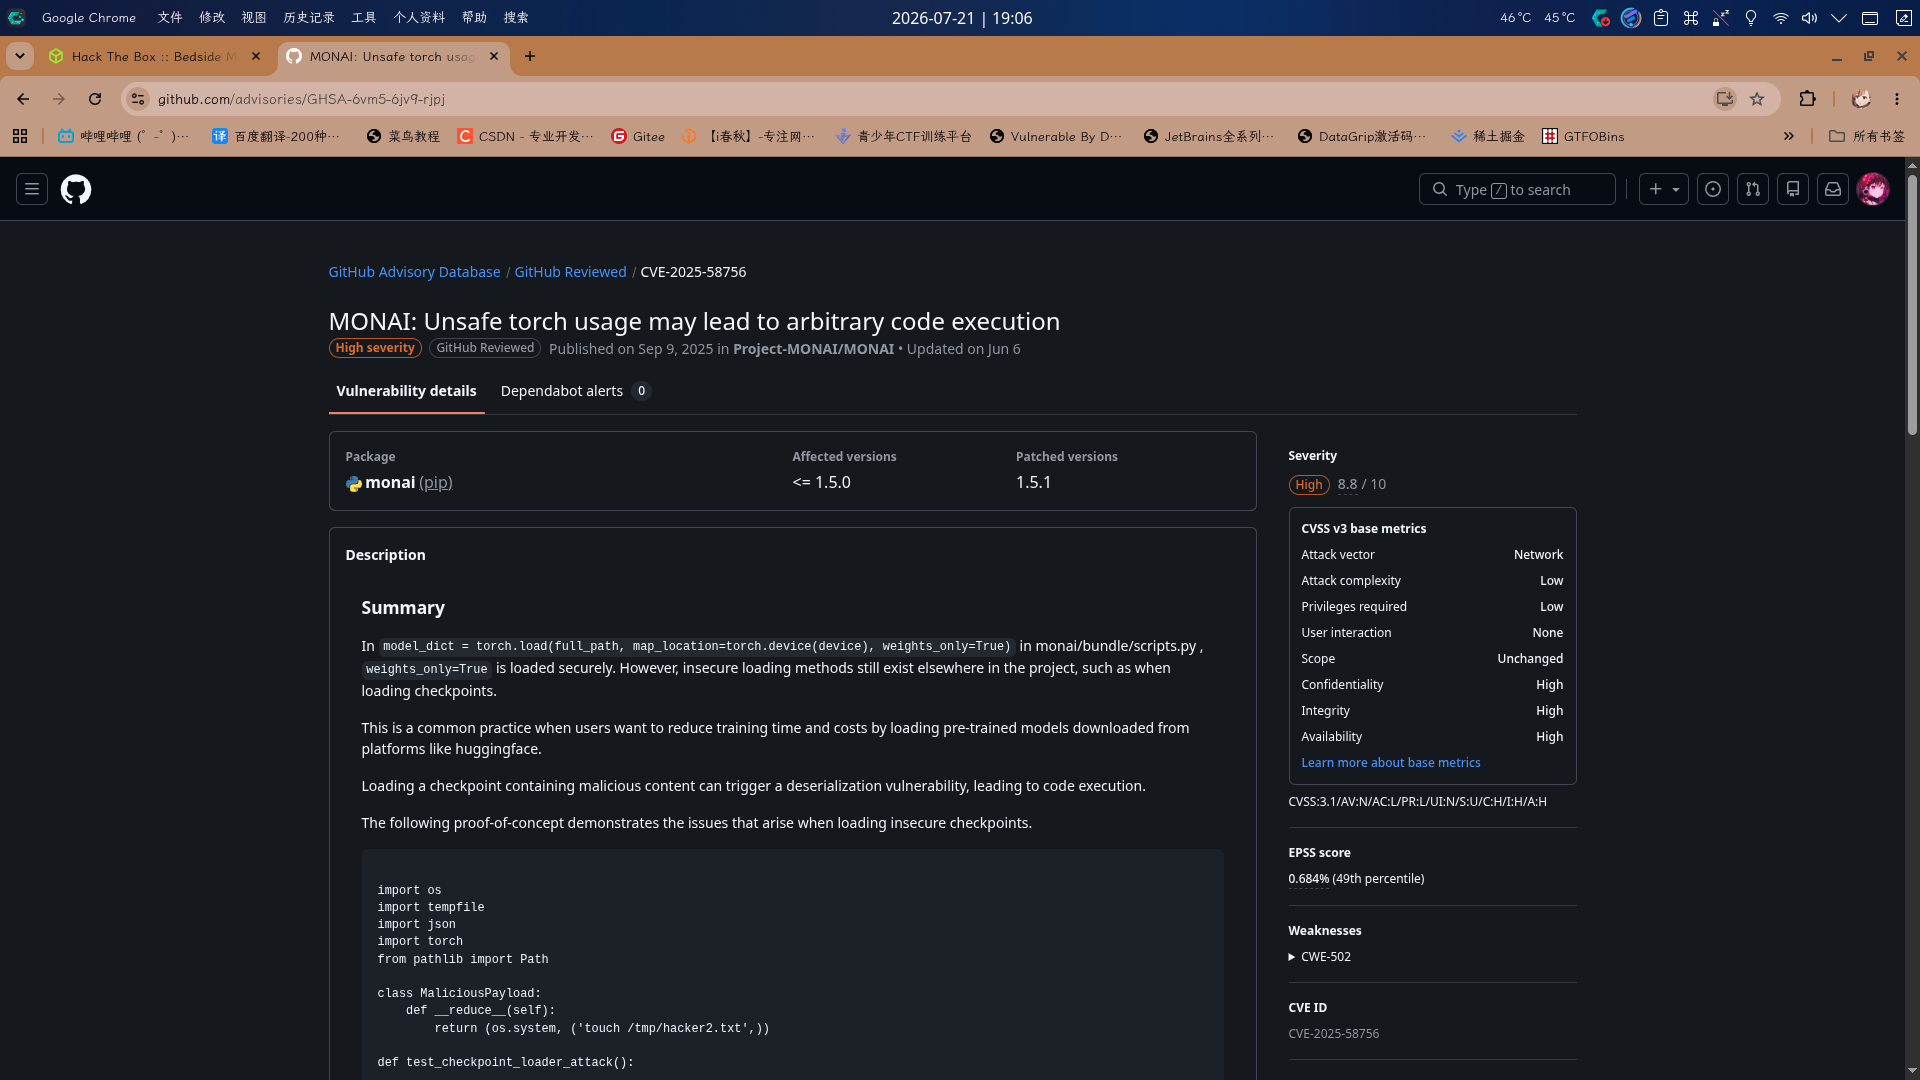Open the GitHub global navigation hamburger menu
The height and width of the screenshot is (1080, 1920).
(32, 189)
